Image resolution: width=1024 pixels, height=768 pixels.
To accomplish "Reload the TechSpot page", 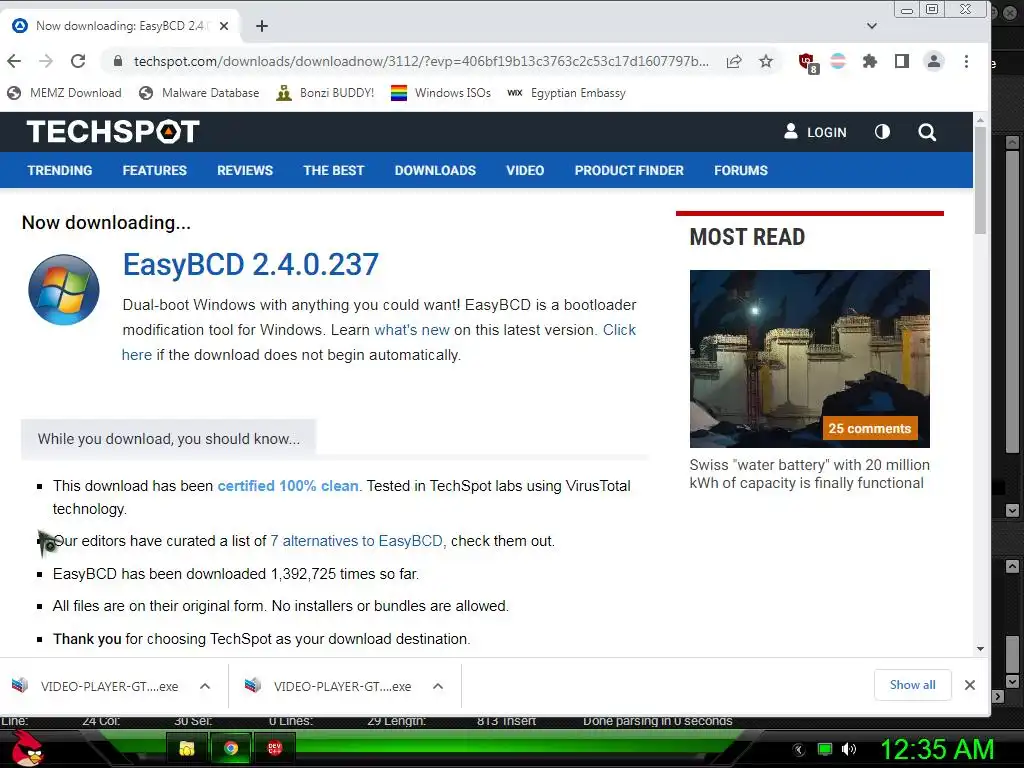I will 78,61.
